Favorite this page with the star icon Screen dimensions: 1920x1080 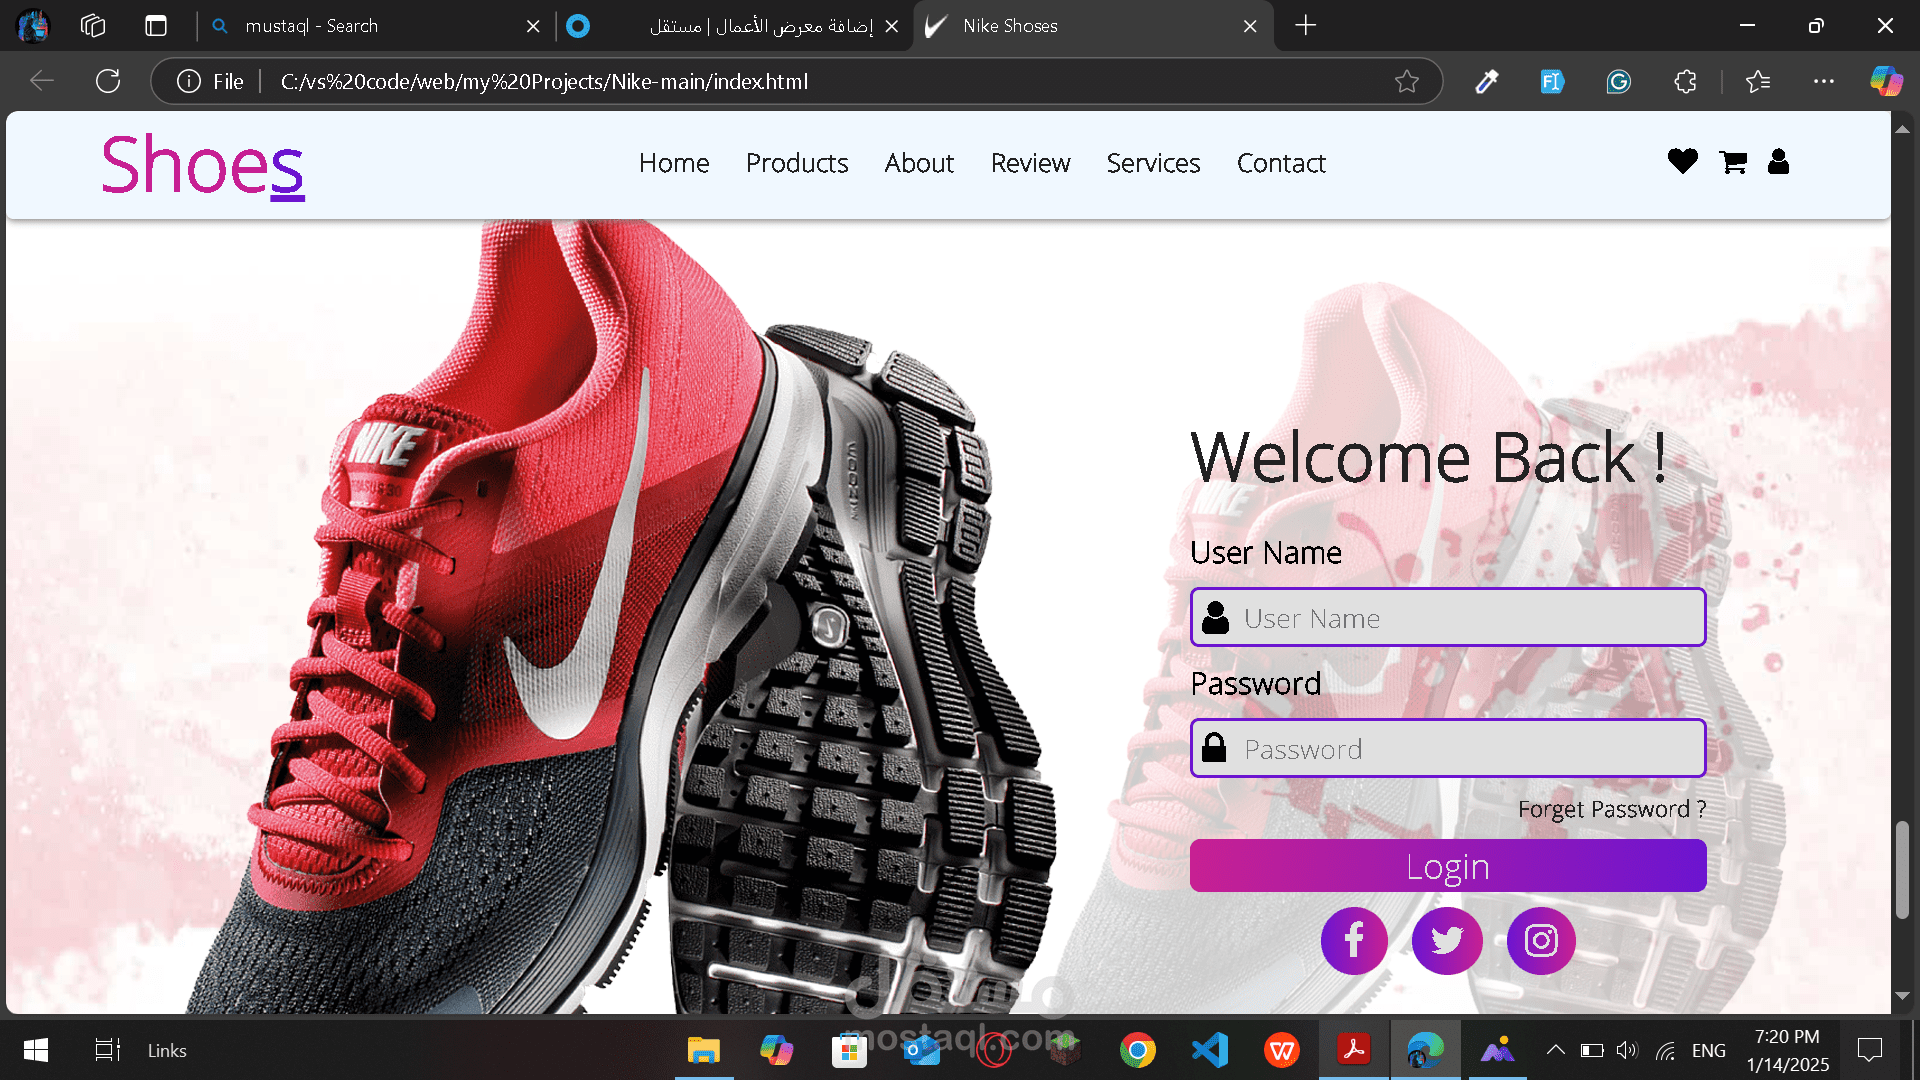coord(1407,81)
